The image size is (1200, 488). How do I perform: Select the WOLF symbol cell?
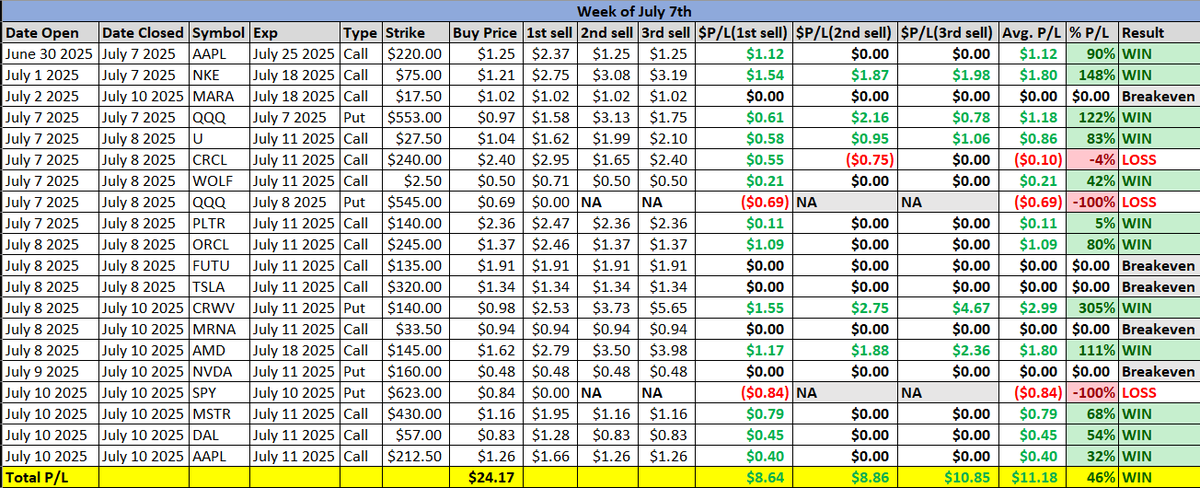tap(219, 180)
